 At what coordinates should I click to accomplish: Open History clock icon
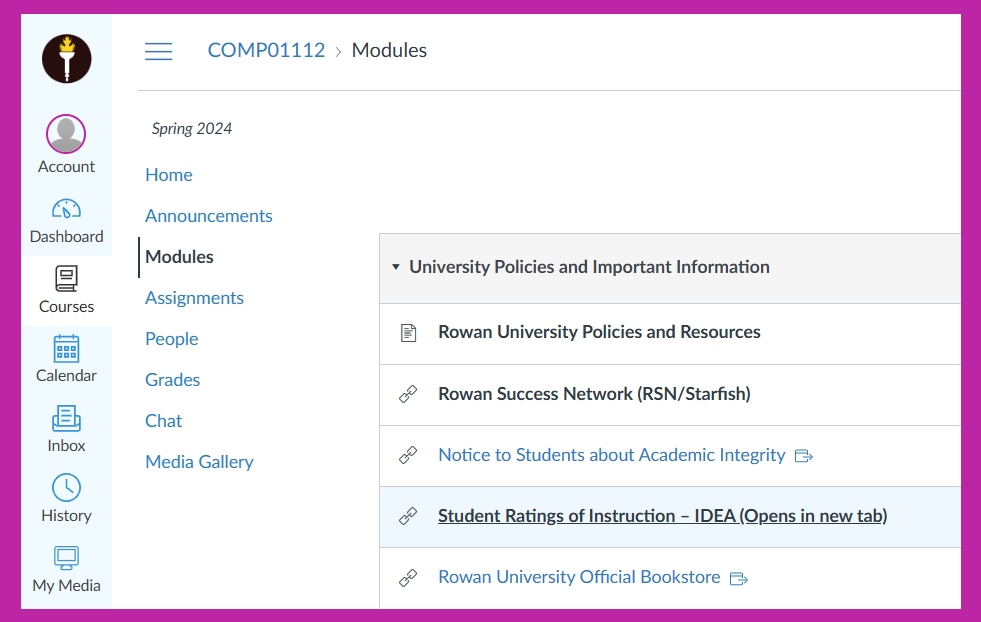coord(66,488)
